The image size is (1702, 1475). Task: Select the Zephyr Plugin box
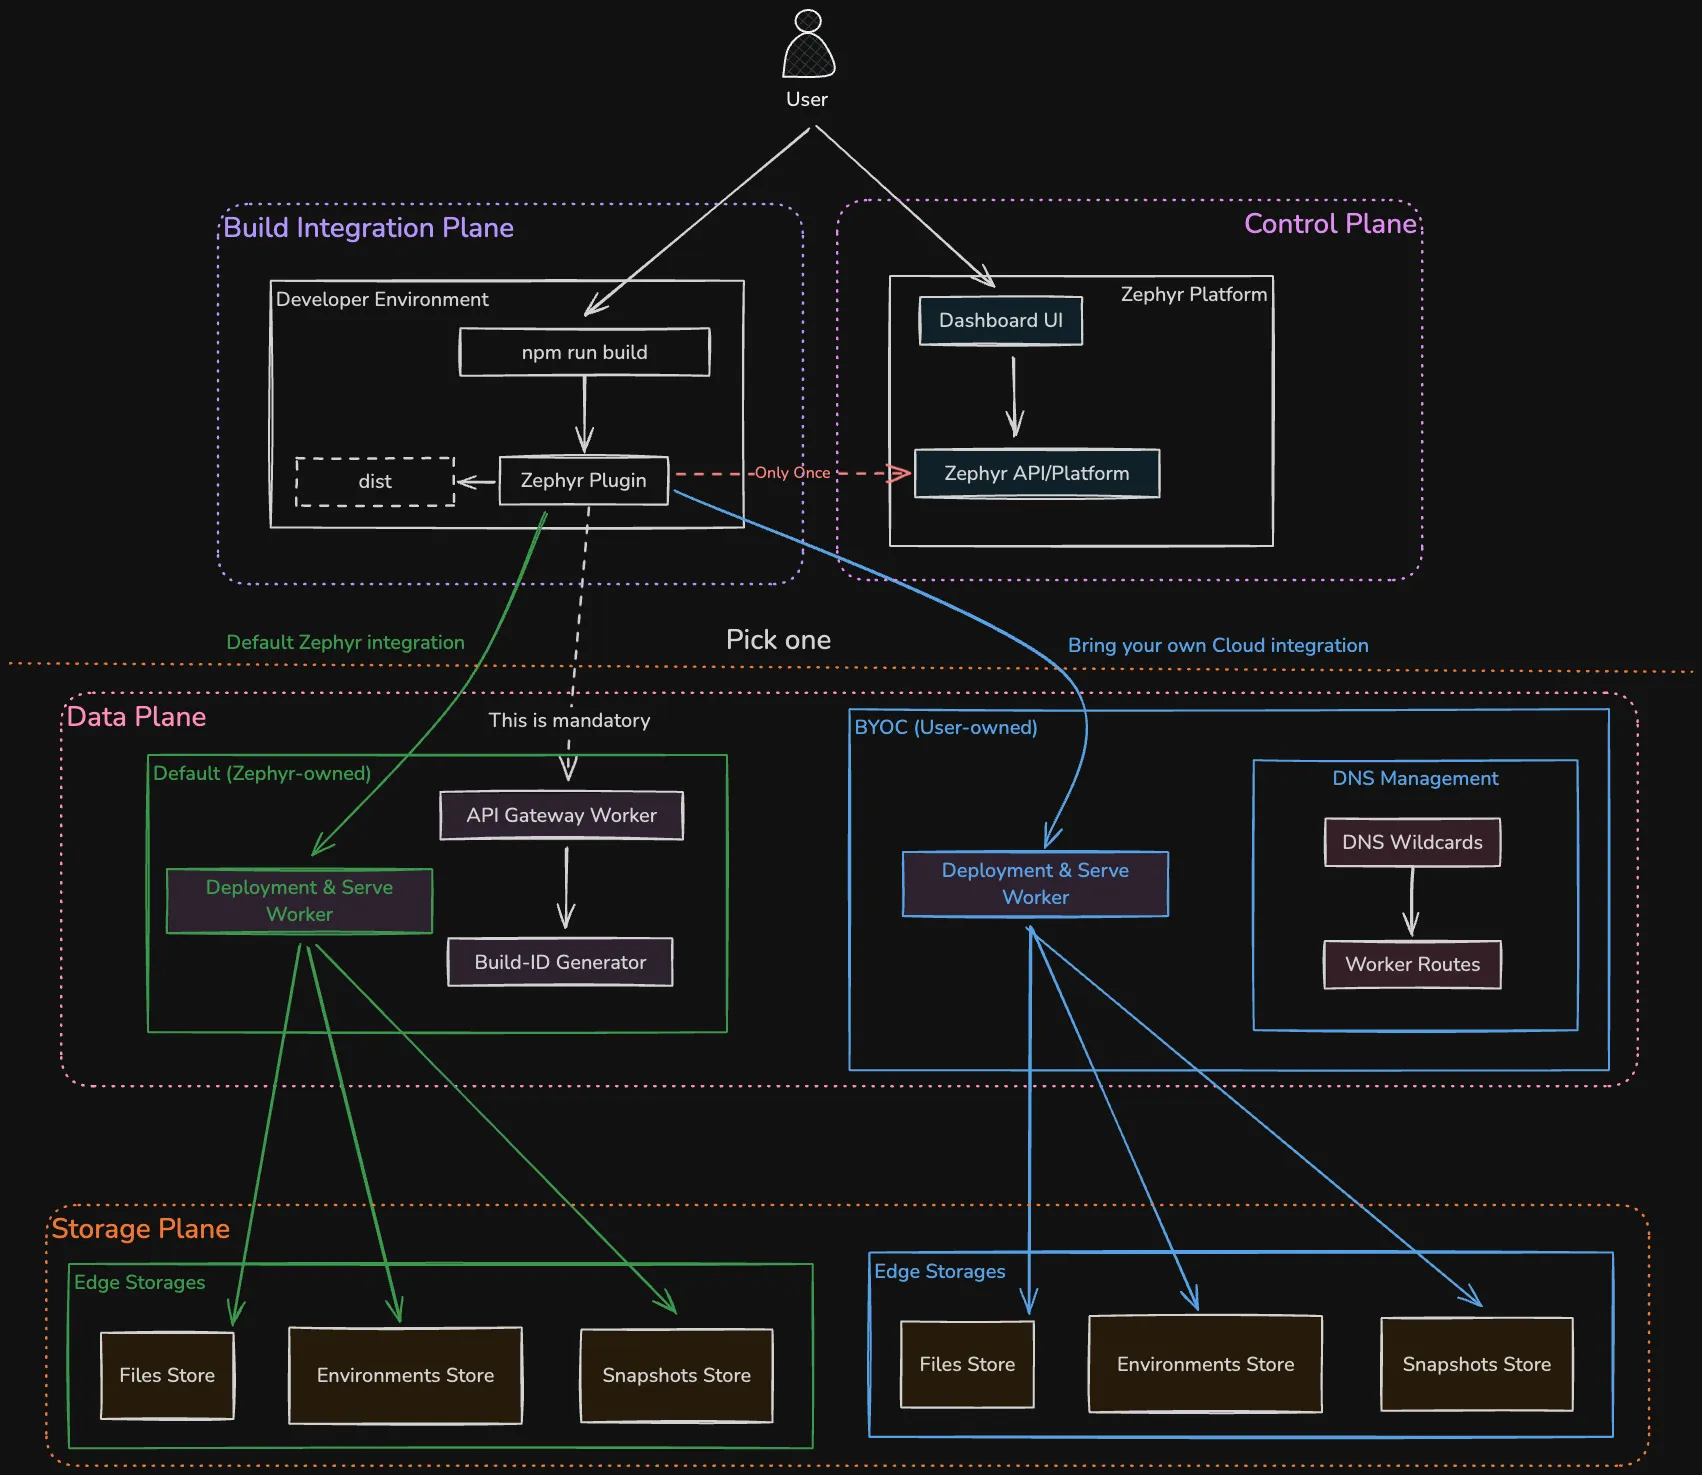pos(584,481)
